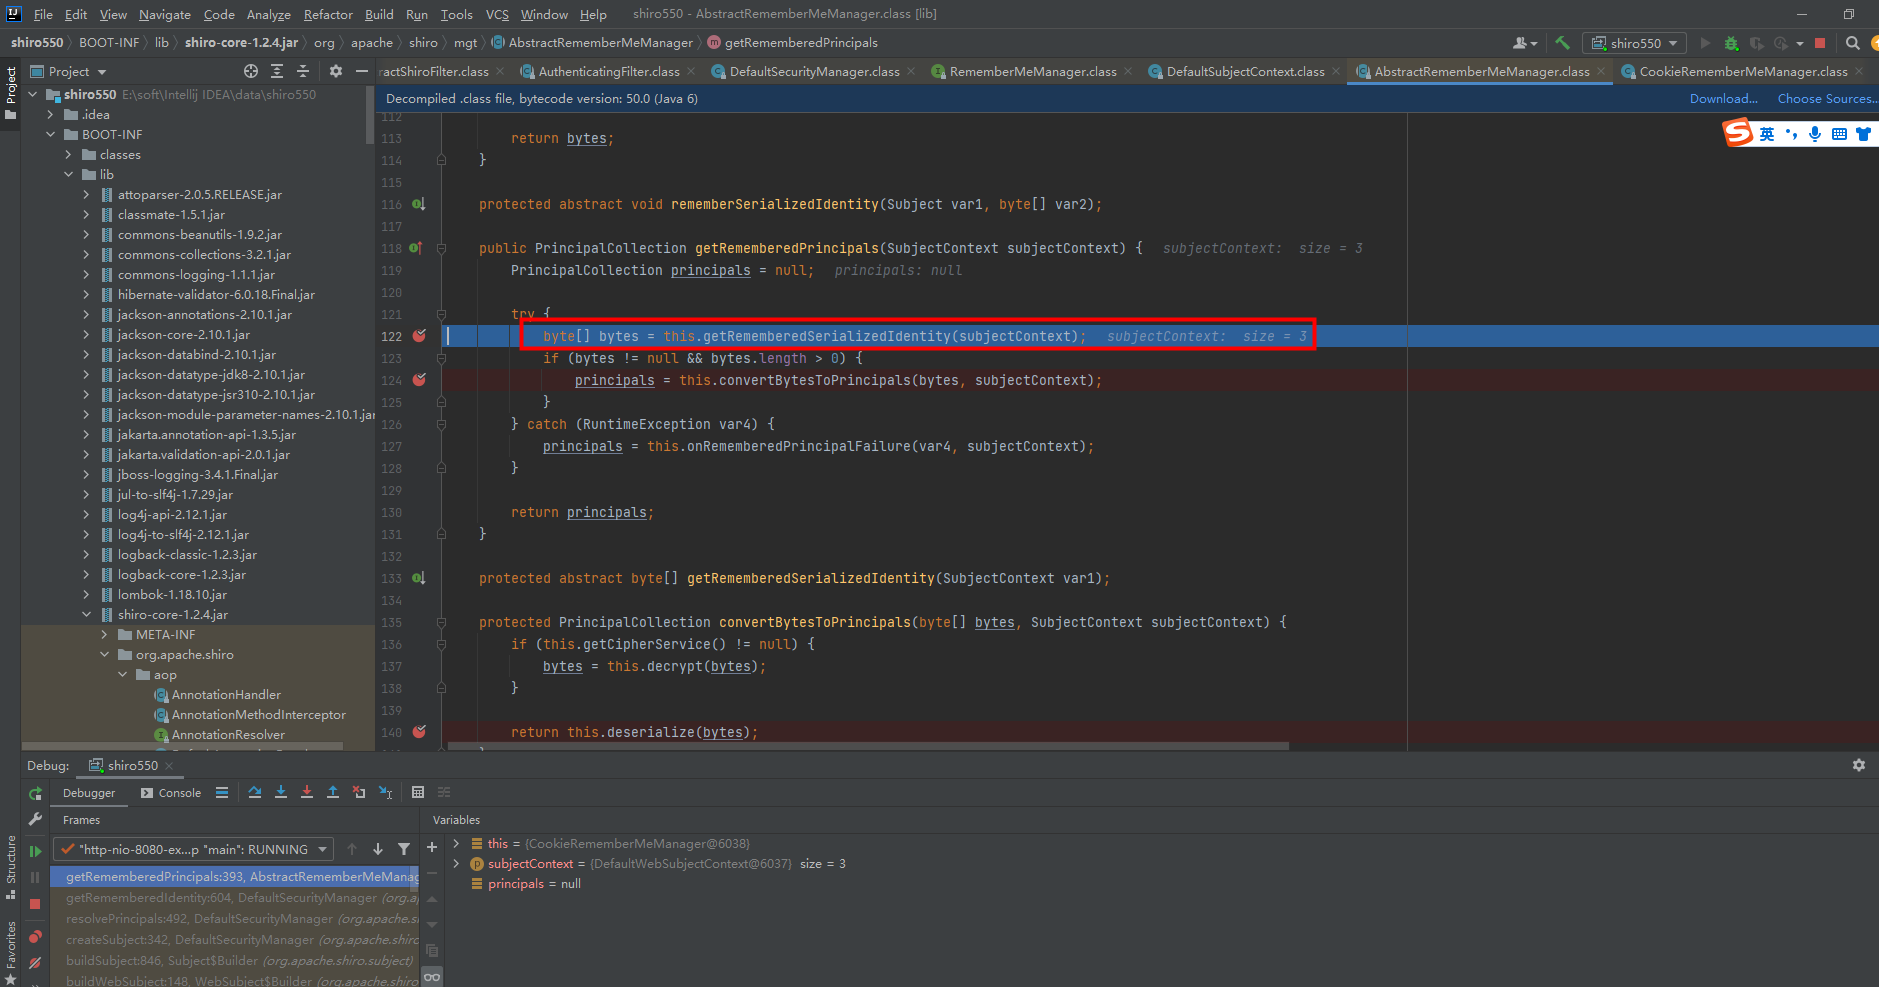Expand the META-INF folder
This screenshot has width=1879, height=987.
tap(104, 635)
